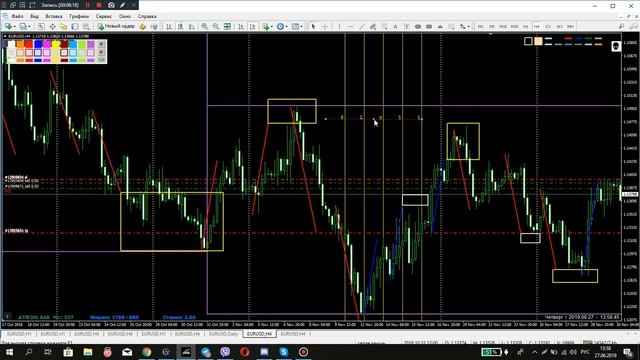Open the Indicators list icon
This screenshot has width=640, height=360.
click(266, 26)
